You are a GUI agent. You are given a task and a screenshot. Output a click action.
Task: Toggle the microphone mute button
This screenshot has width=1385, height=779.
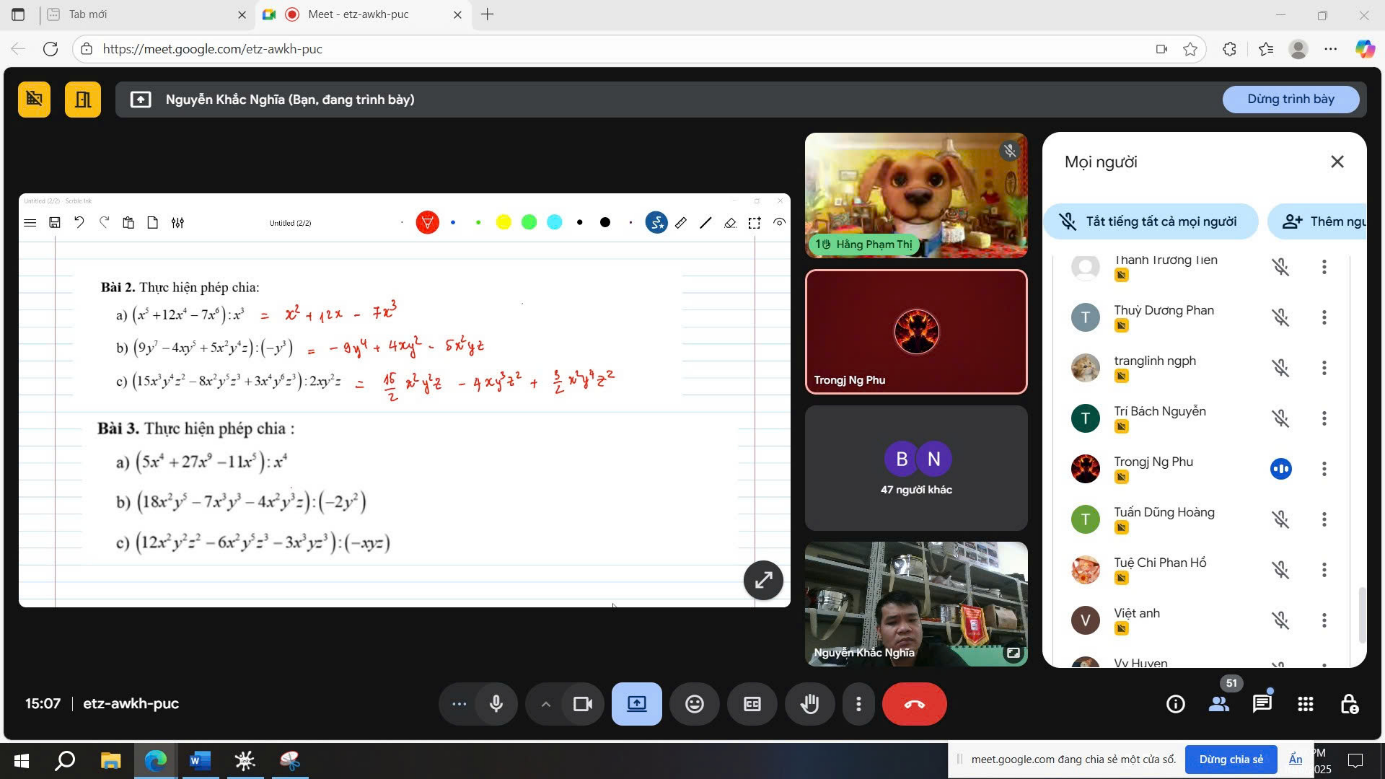tap(496, 704)
